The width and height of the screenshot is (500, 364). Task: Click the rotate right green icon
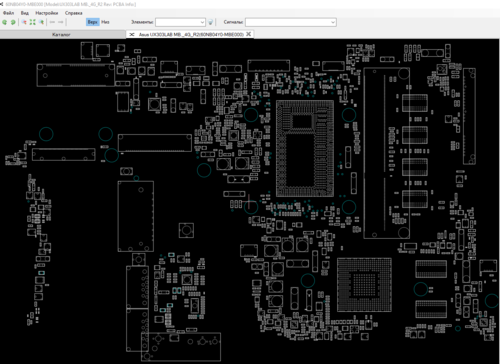(x=13, y=22)
